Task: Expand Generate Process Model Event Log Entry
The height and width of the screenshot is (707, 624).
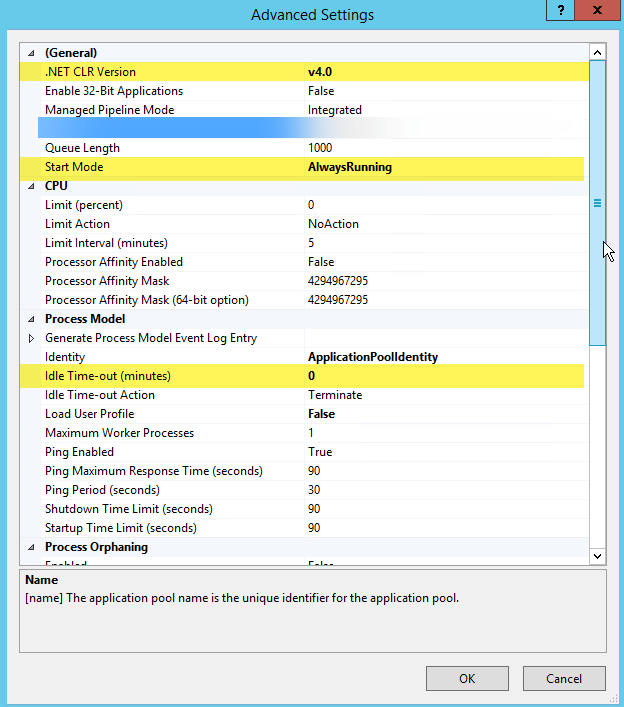Action: (31, 338)
